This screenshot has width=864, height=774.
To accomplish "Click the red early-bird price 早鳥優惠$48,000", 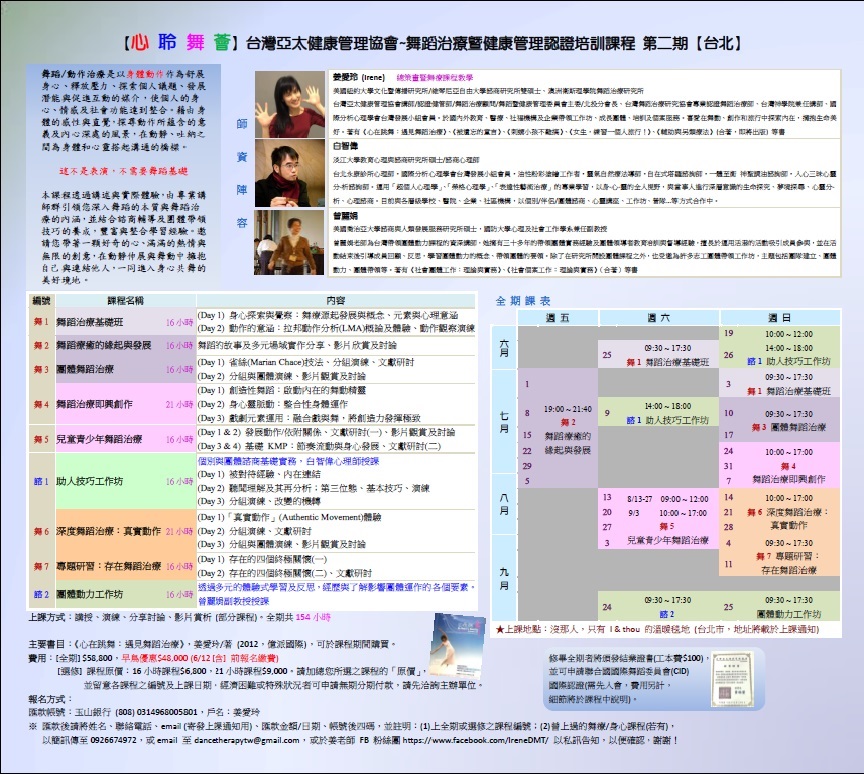I will (155, 658).
